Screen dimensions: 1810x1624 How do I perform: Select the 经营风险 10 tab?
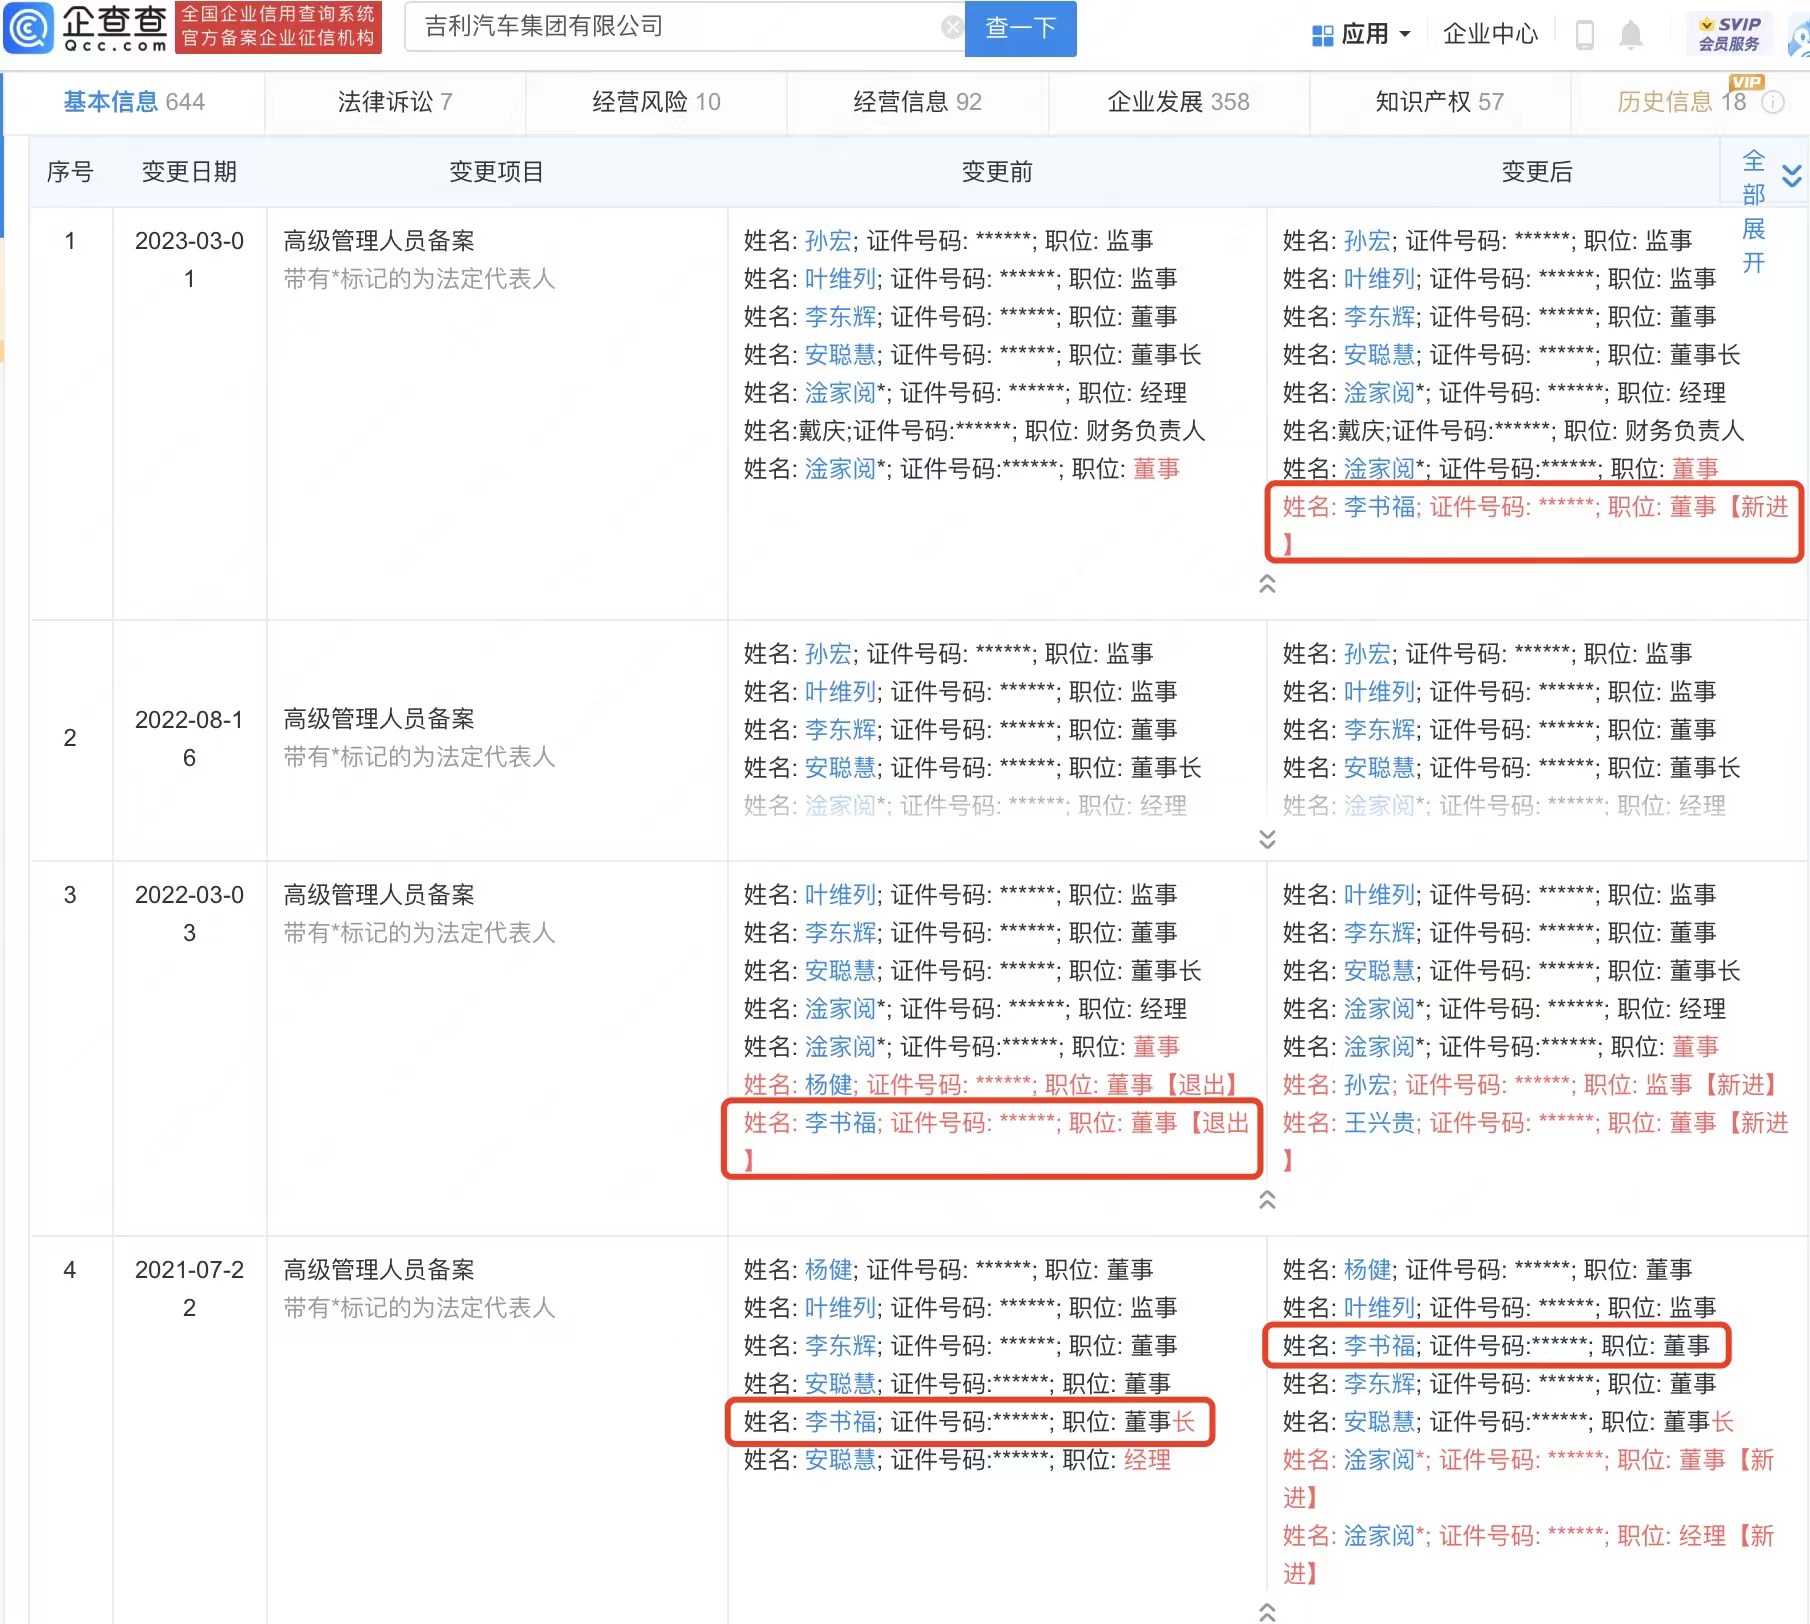point(655,102)
